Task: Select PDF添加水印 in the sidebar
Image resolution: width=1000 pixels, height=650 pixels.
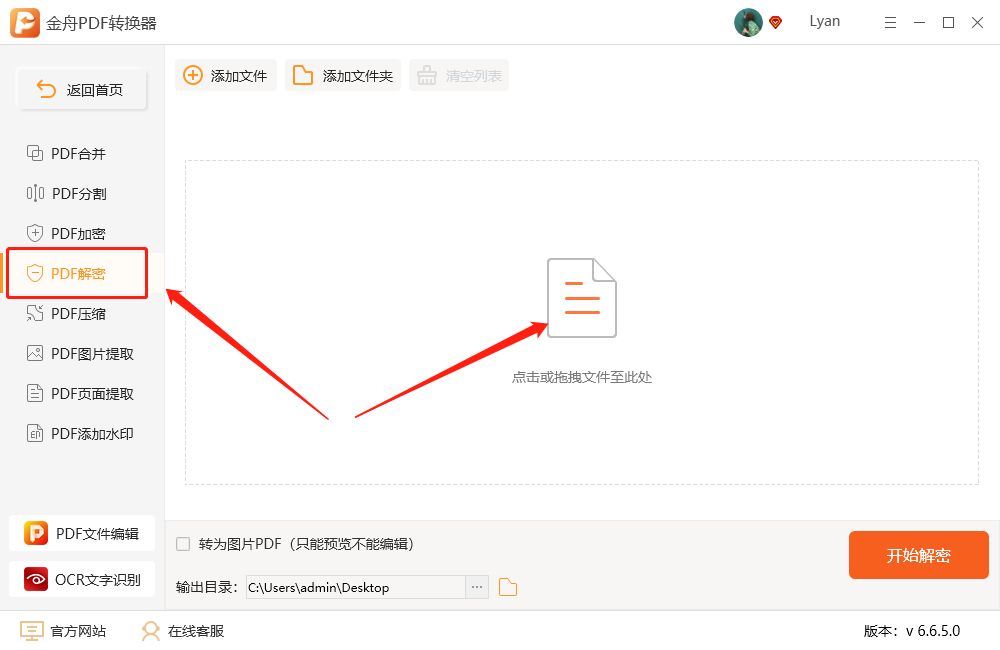Action: tap(80, 434)
